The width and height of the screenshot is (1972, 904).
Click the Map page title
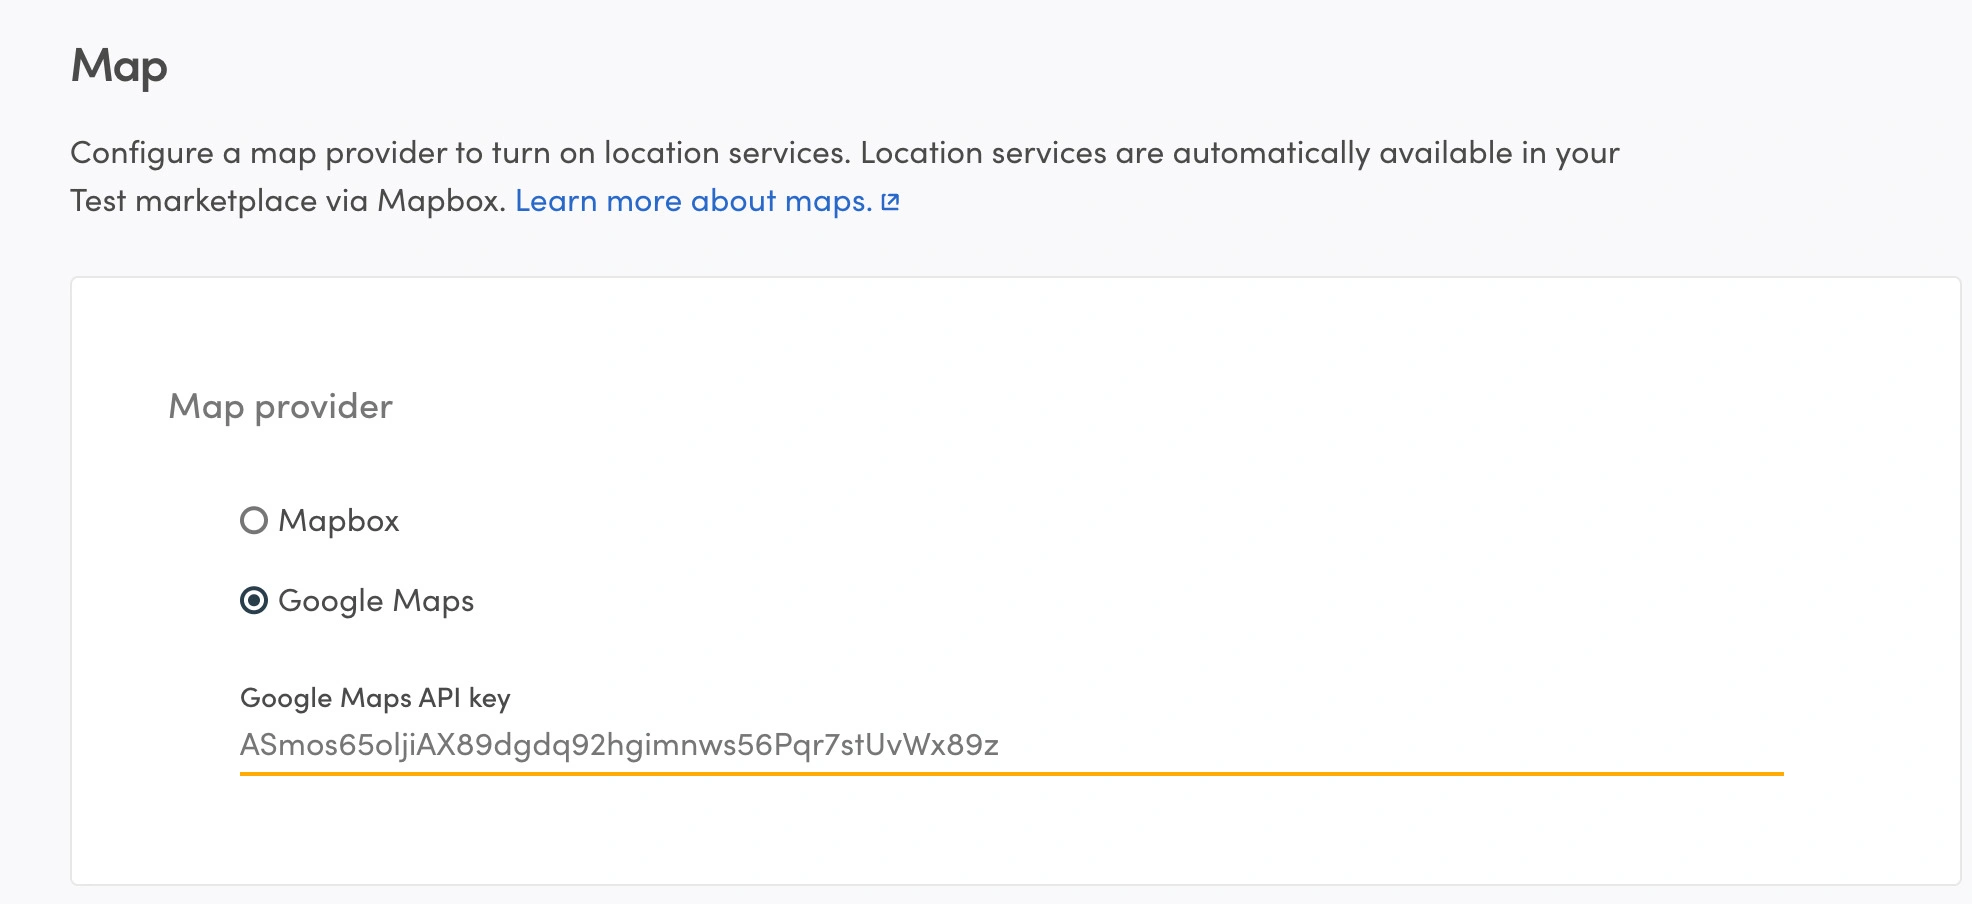(119, 67)
